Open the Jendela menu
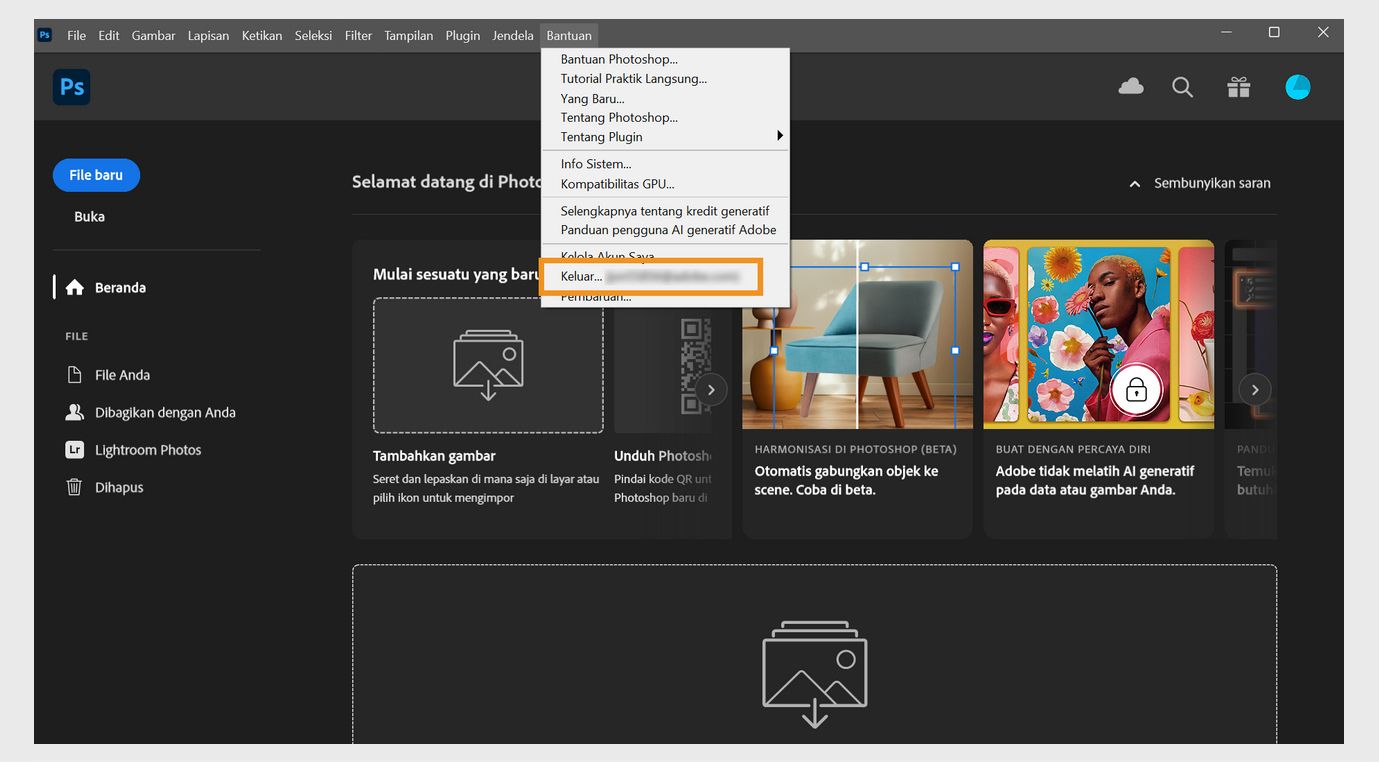 point(513,35)
